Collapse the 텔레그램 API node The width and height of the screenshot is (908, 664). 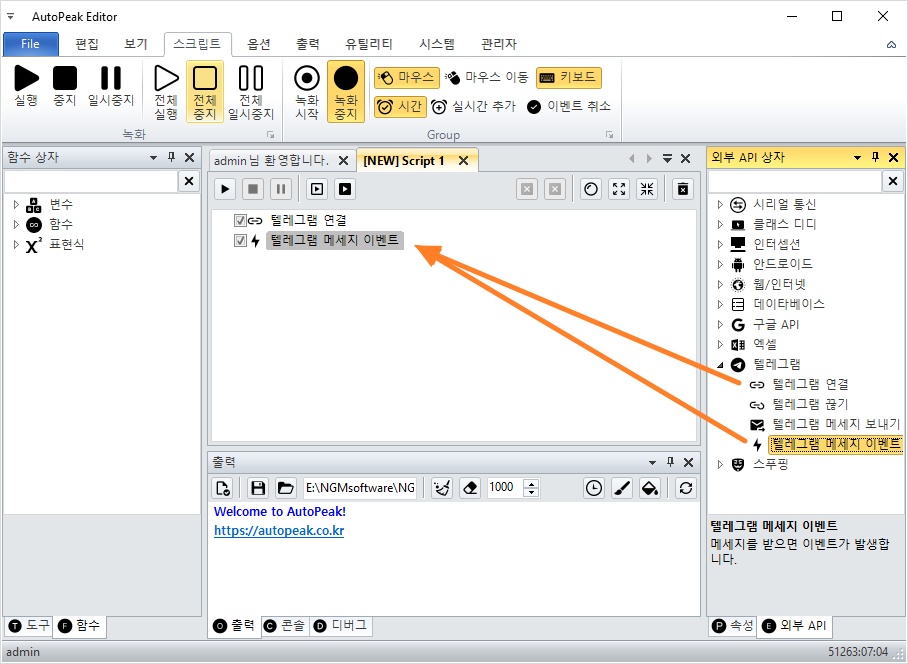pyautogui.click(x=720, y=365)
